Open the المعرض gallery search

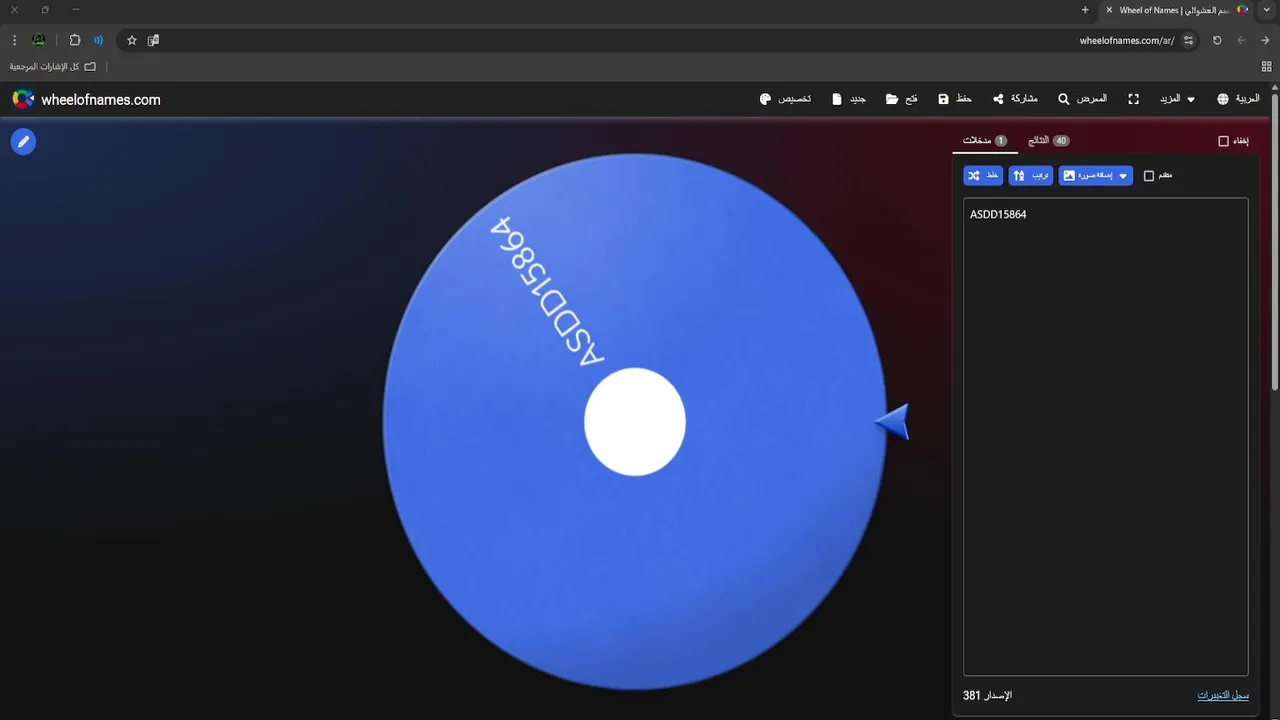[x=1082, y=99]
